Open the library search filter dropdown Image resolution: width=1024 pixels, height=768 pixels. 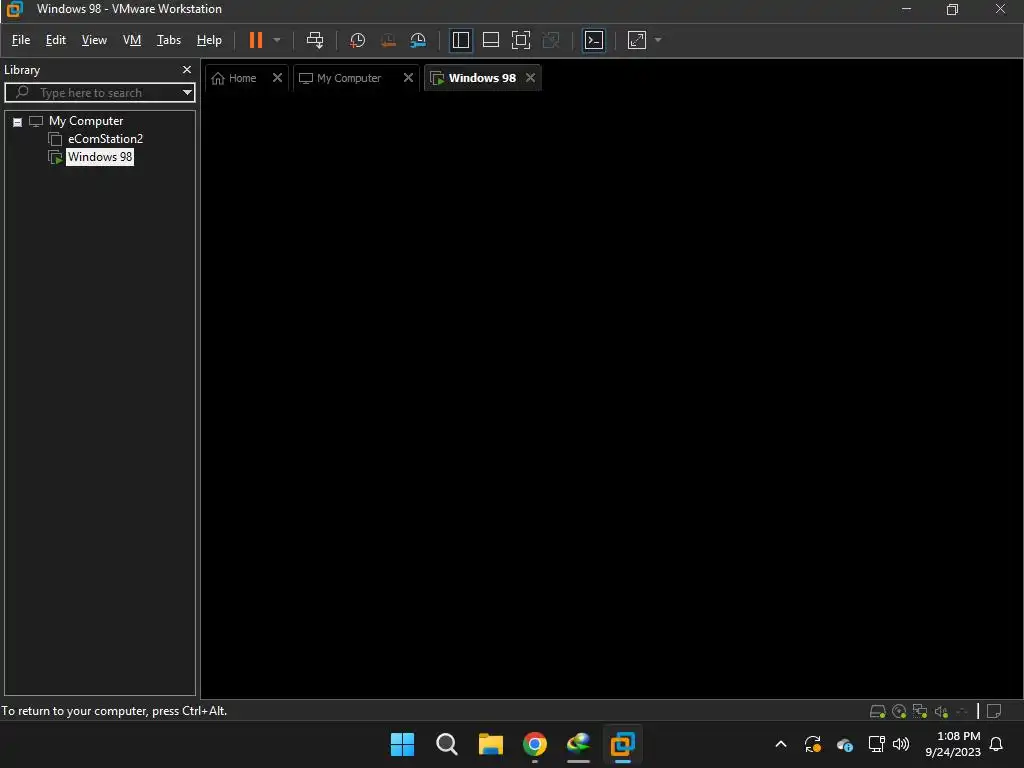pos(187,93)
